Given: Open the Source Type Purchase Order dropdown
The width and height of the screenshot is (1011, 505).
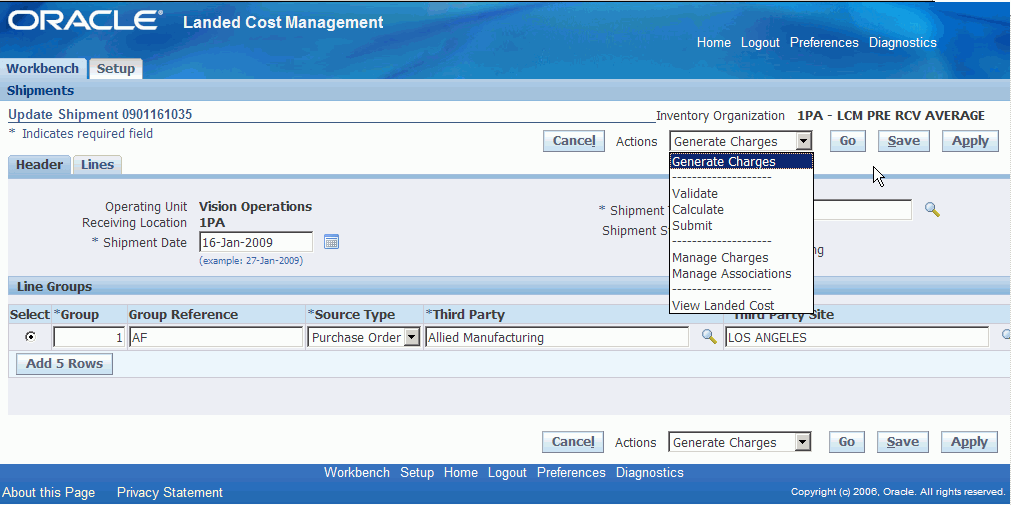Looking at the screenshot, I should click(x=364, y=337).
